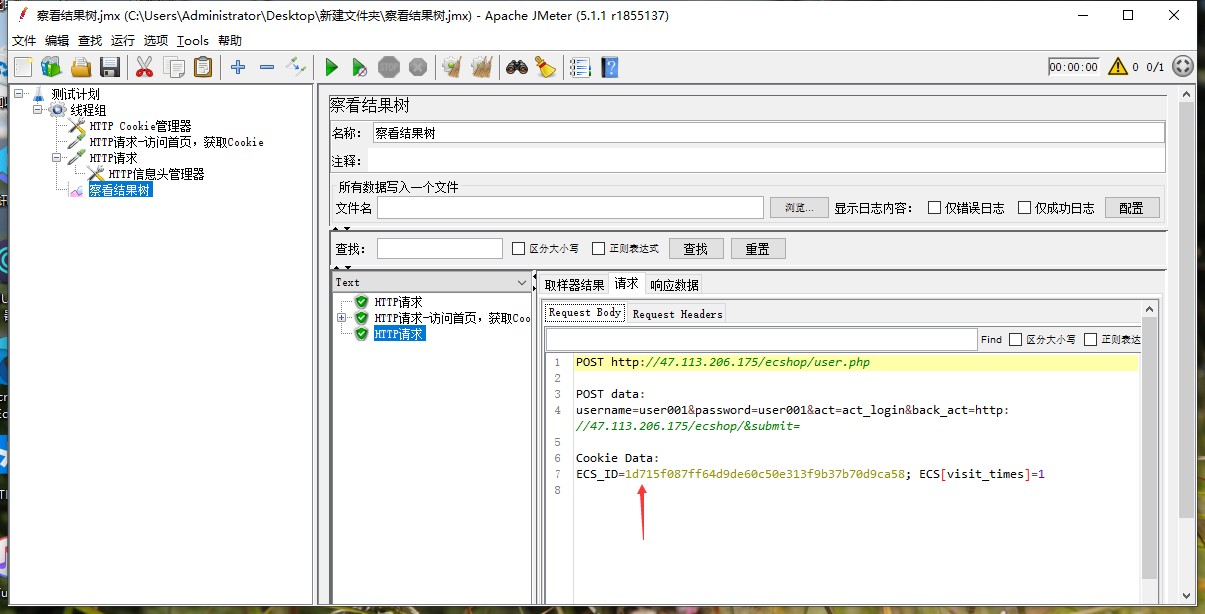Collapse the HTTP请求 node toggle in plan tree
This screenshot has width=1205, height=614.
coord(58,158)
